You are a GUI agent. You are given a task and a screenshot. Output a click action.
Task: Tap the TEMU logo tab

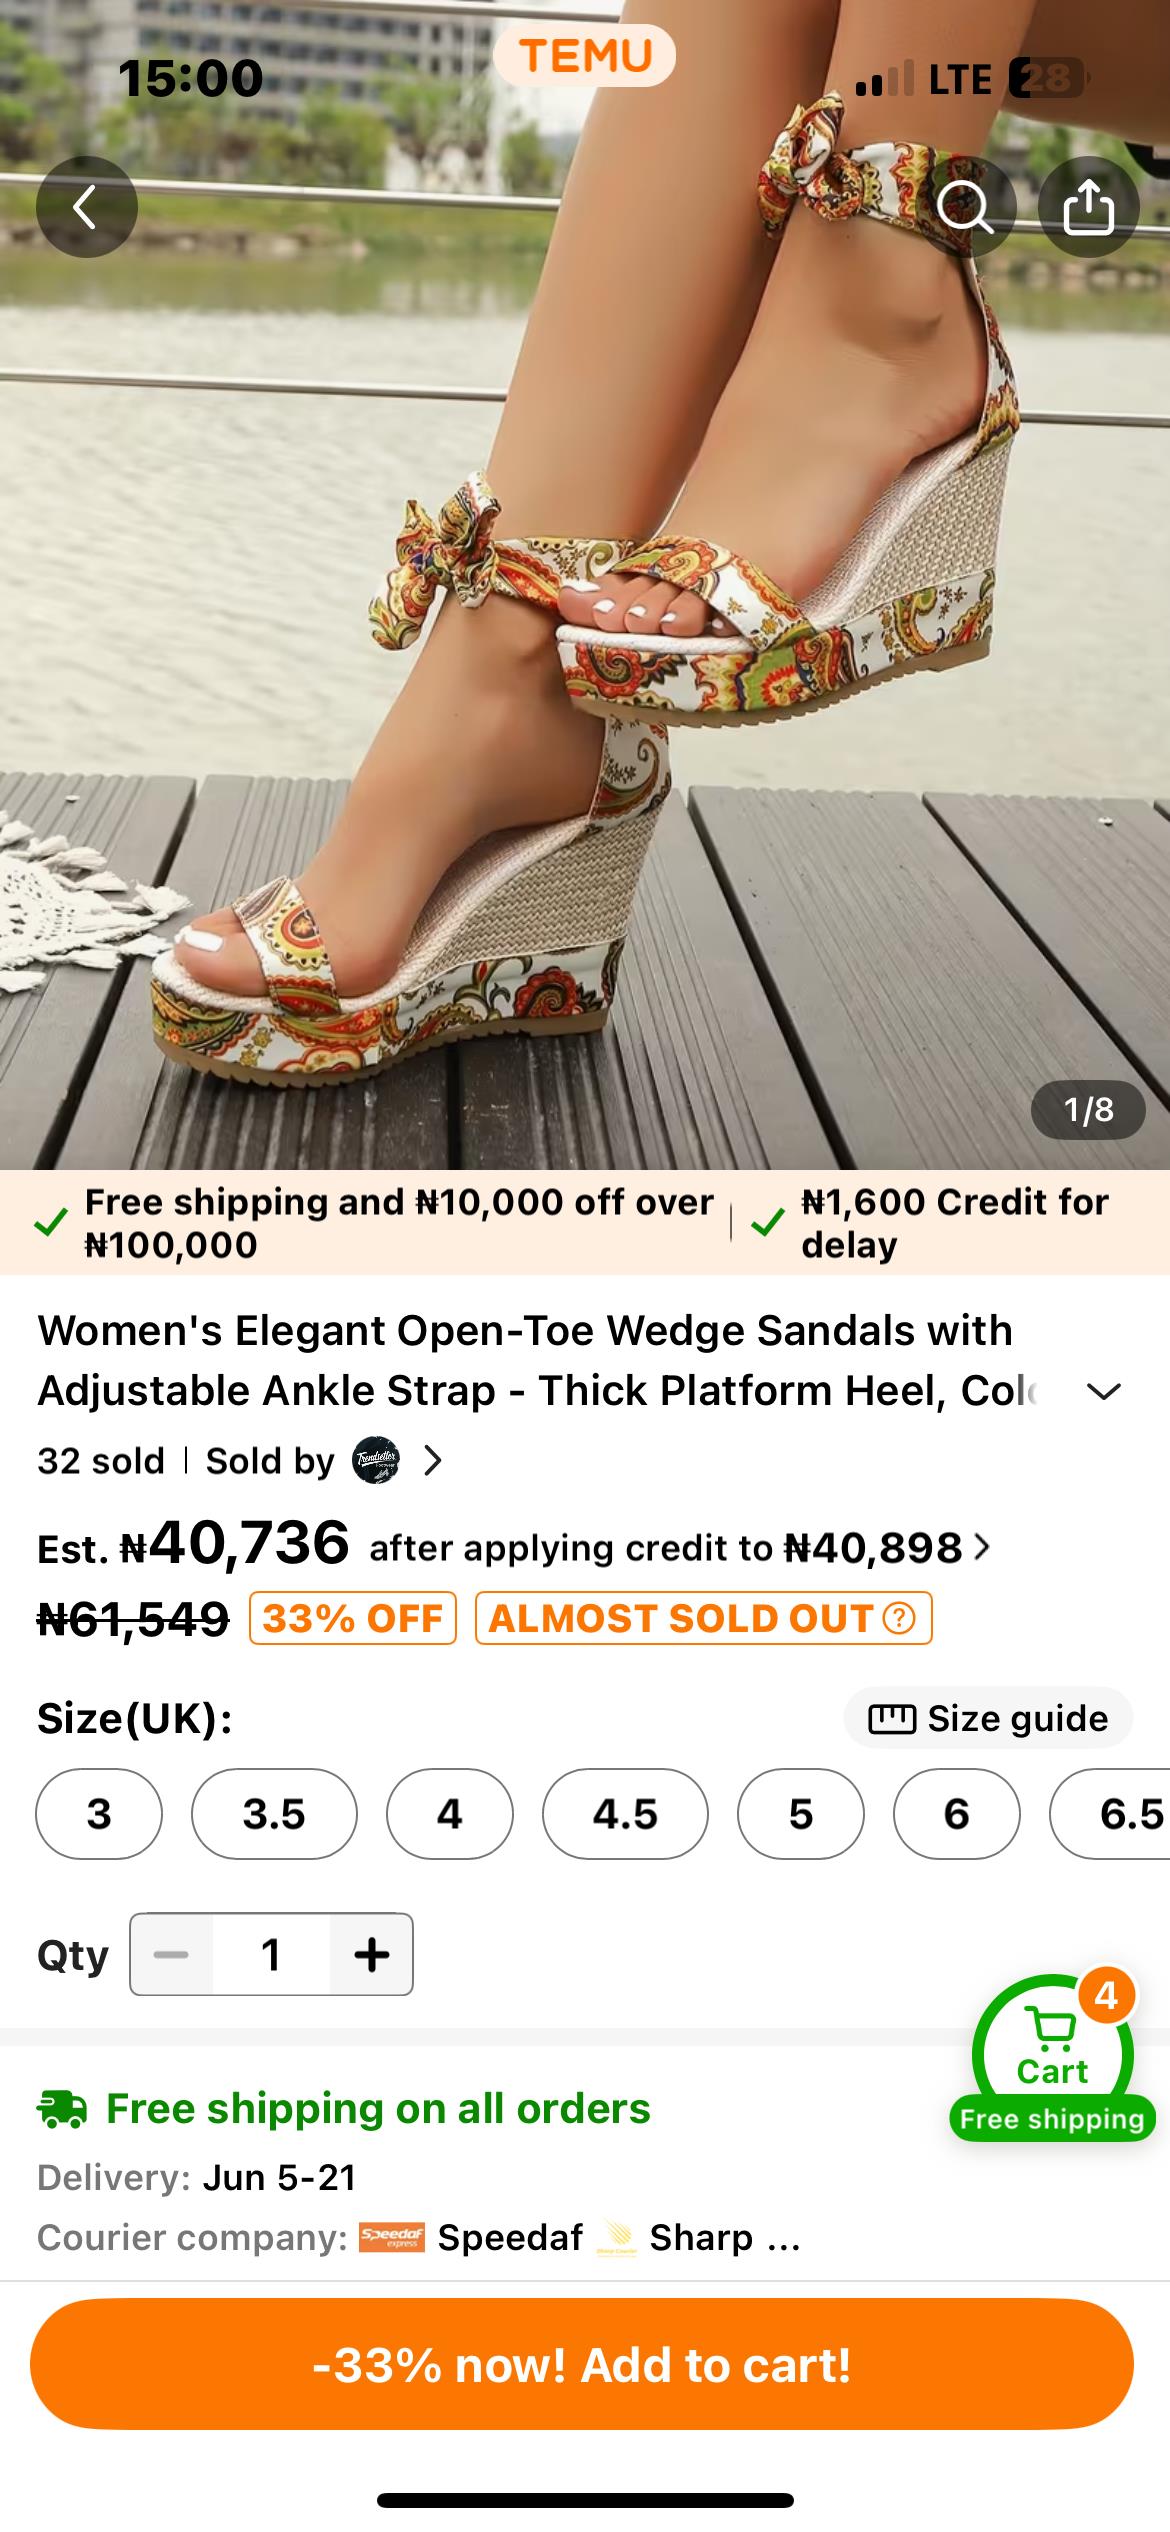[585, 55]
